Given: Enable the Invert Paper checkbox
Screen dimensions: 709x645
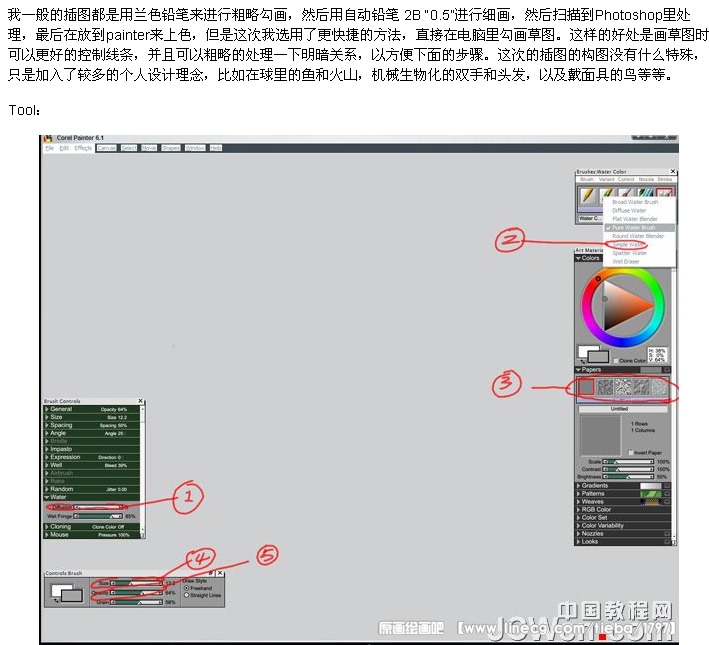Looking at the screenshot, I should 631,452.
